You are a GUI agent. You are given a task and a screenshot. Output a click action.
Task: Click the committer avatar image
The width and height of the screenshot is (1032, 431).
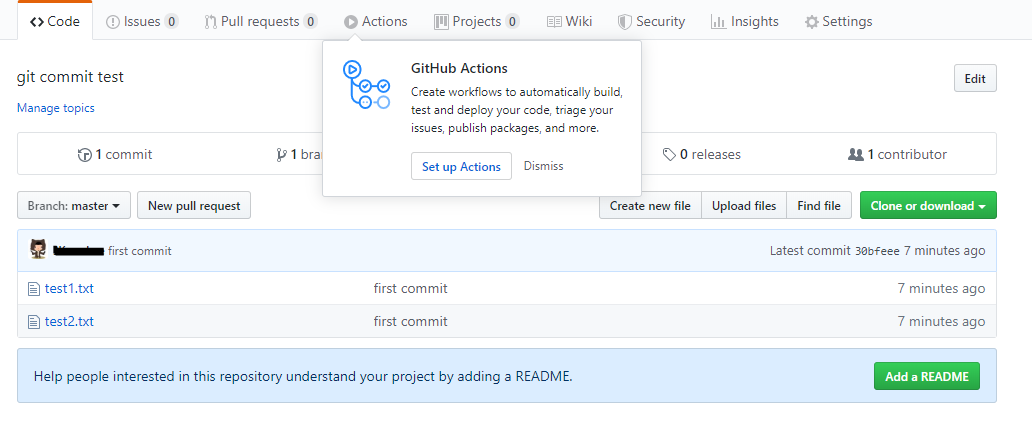[38, 250]
